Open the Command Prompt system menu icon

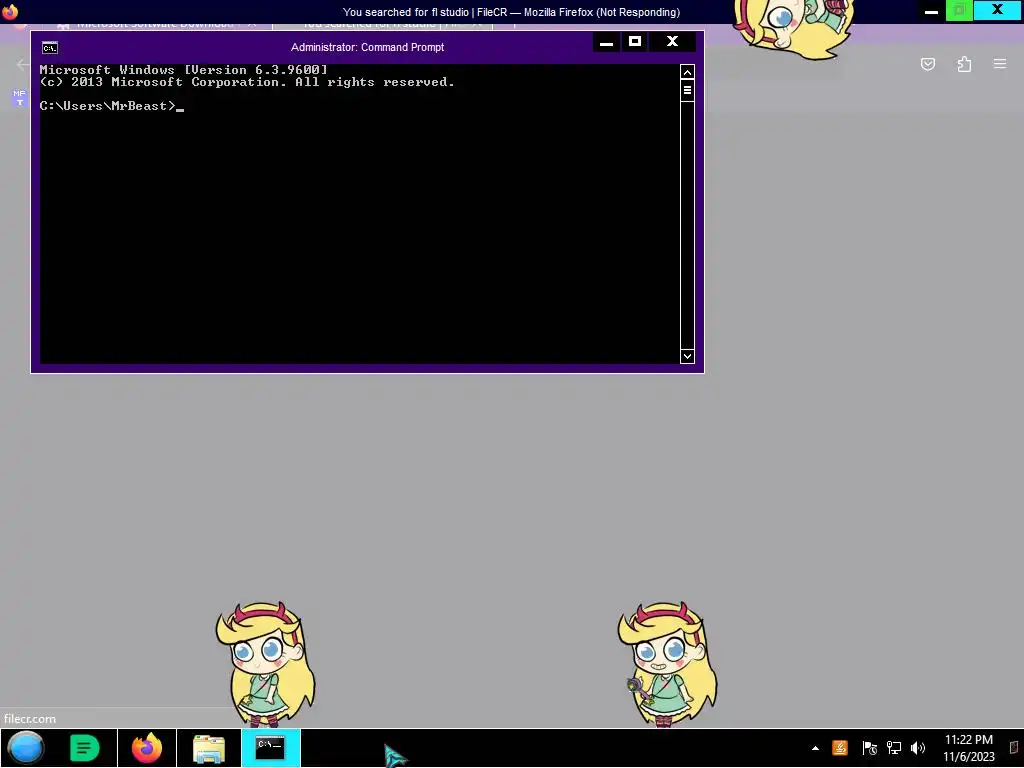(50, 48)
